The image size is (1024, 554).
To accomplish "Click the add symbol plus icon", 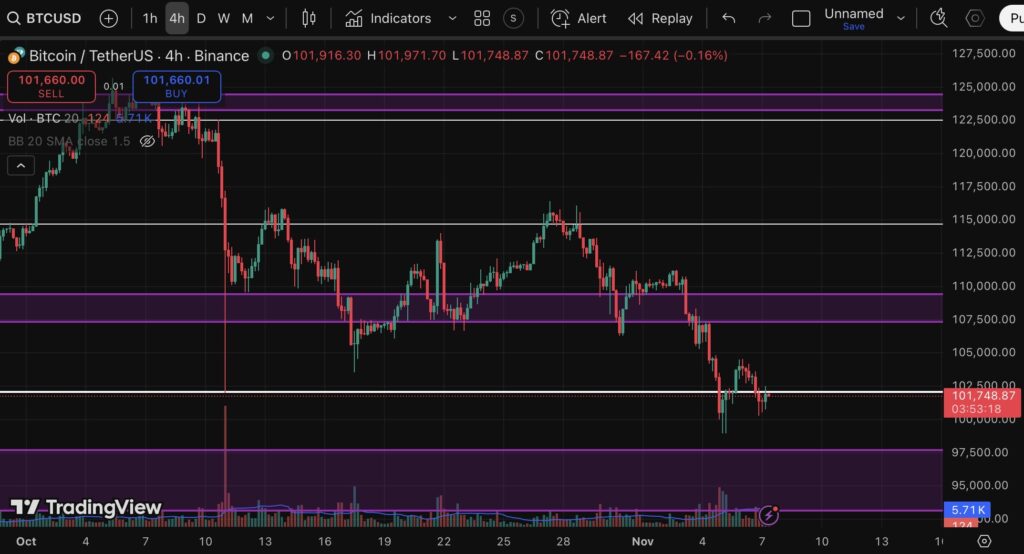I will (x=108, y=18).
